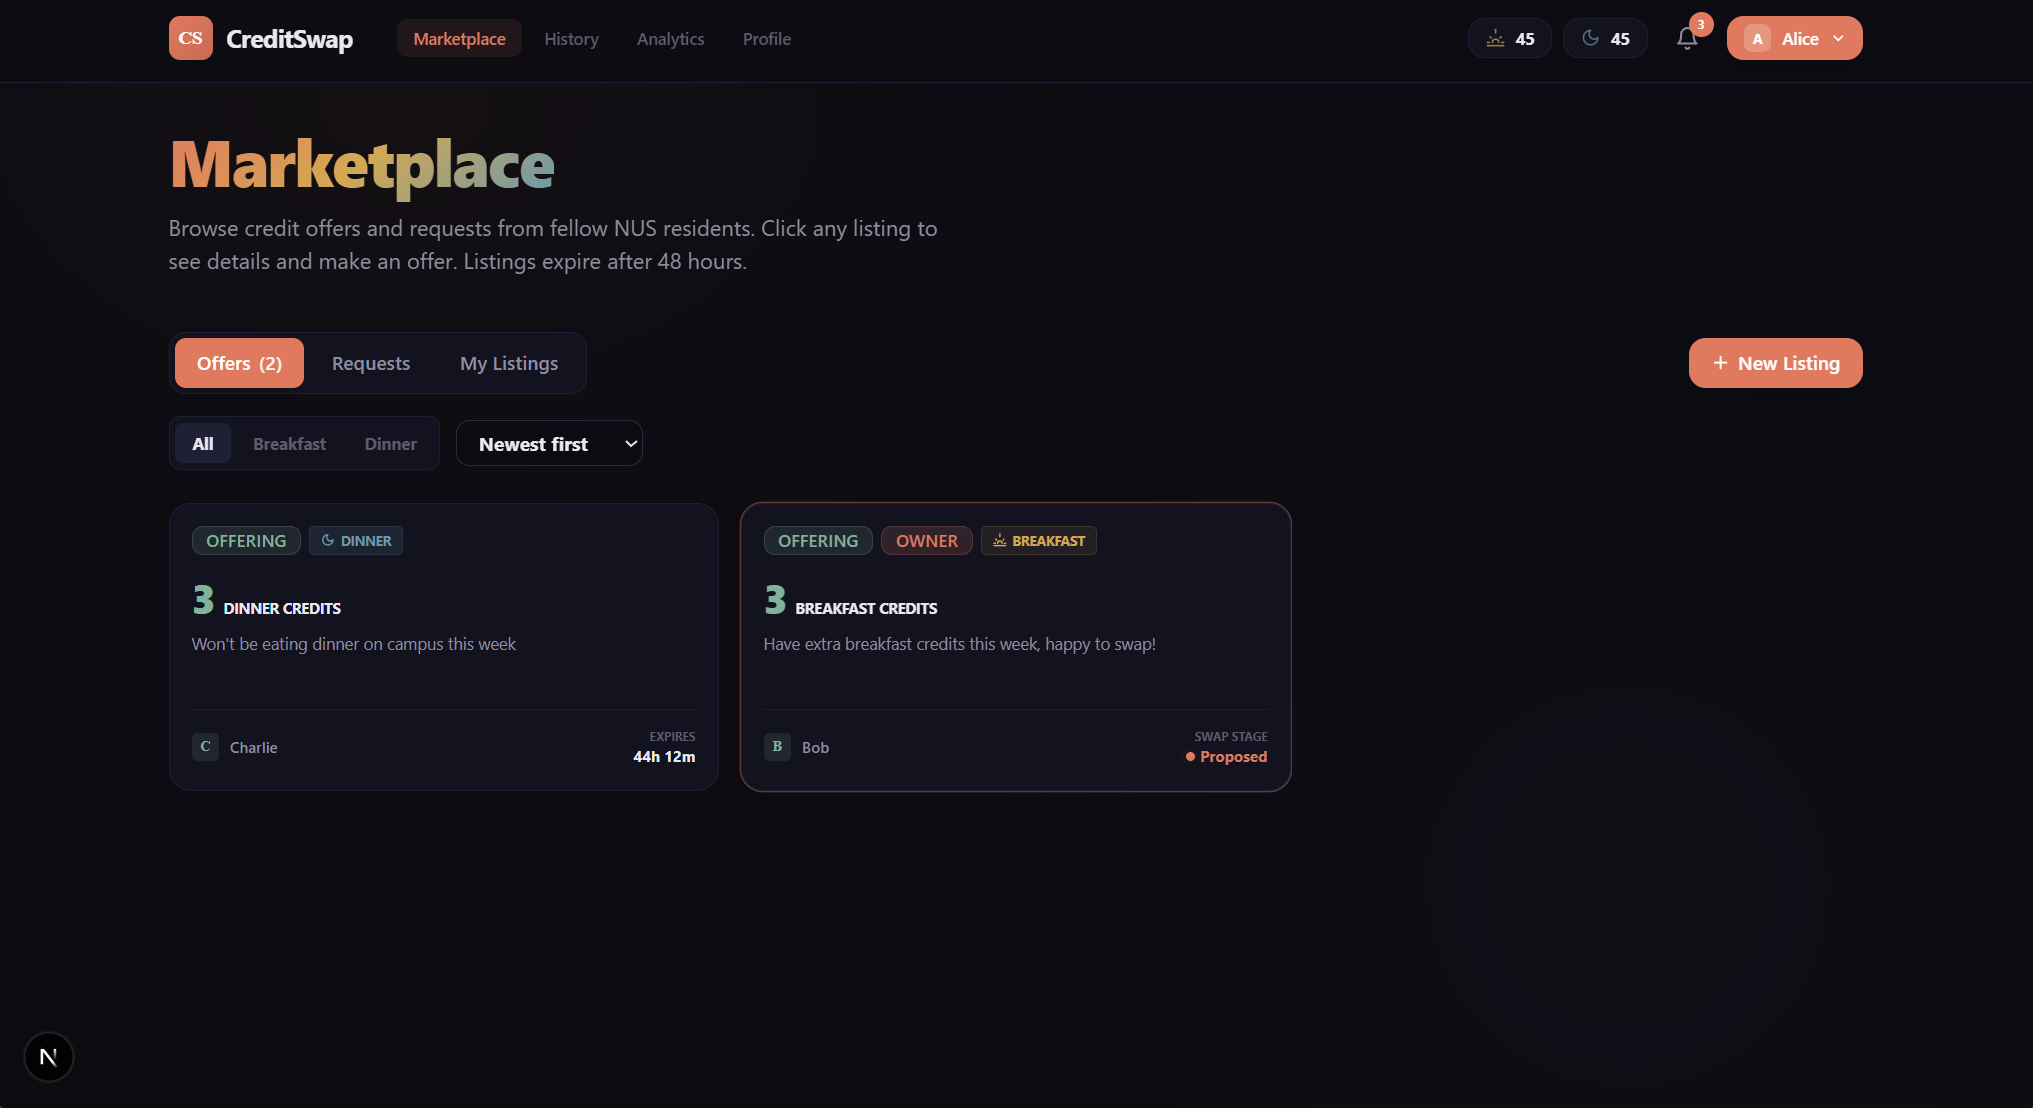Filter listings by Dinner
Image resolution: width=2033 pixels, height=1108 pixels.
[x=390, y=443]
